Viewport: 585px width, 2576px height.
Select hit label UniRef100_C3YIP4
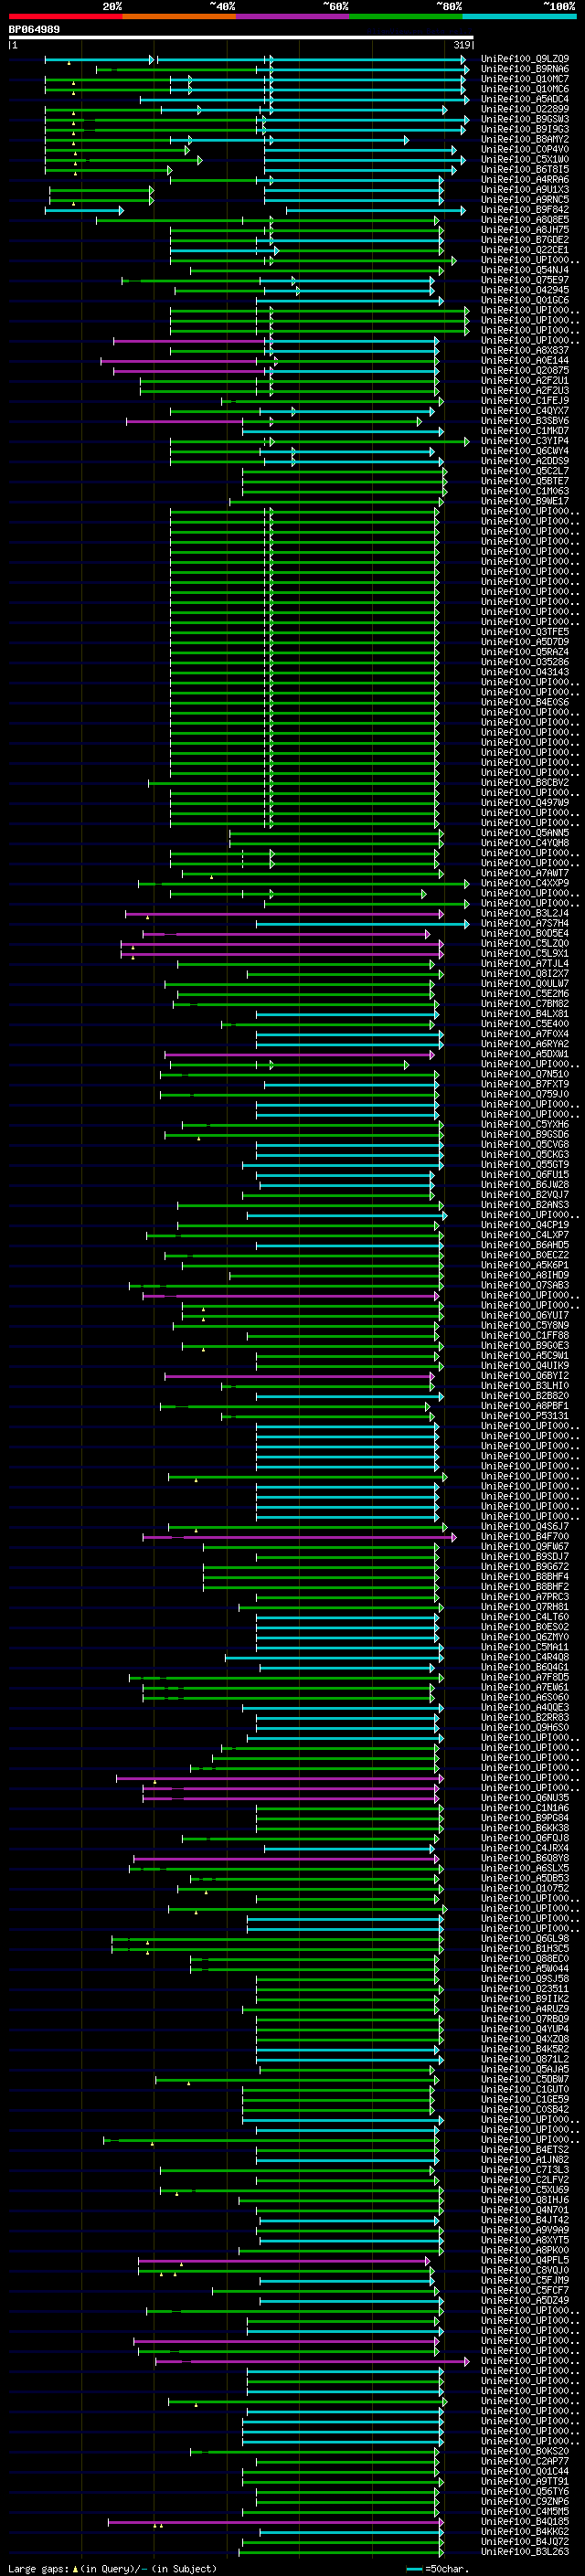pos(525,440)
